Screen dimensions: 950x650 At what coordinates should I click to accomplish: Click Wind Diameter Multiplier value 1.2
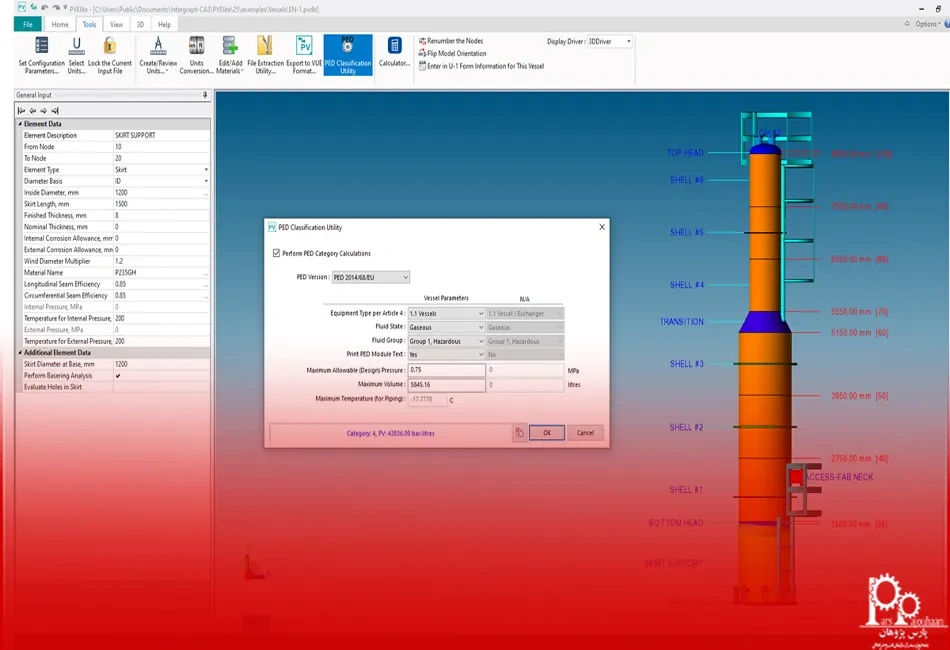pos(119,261)
